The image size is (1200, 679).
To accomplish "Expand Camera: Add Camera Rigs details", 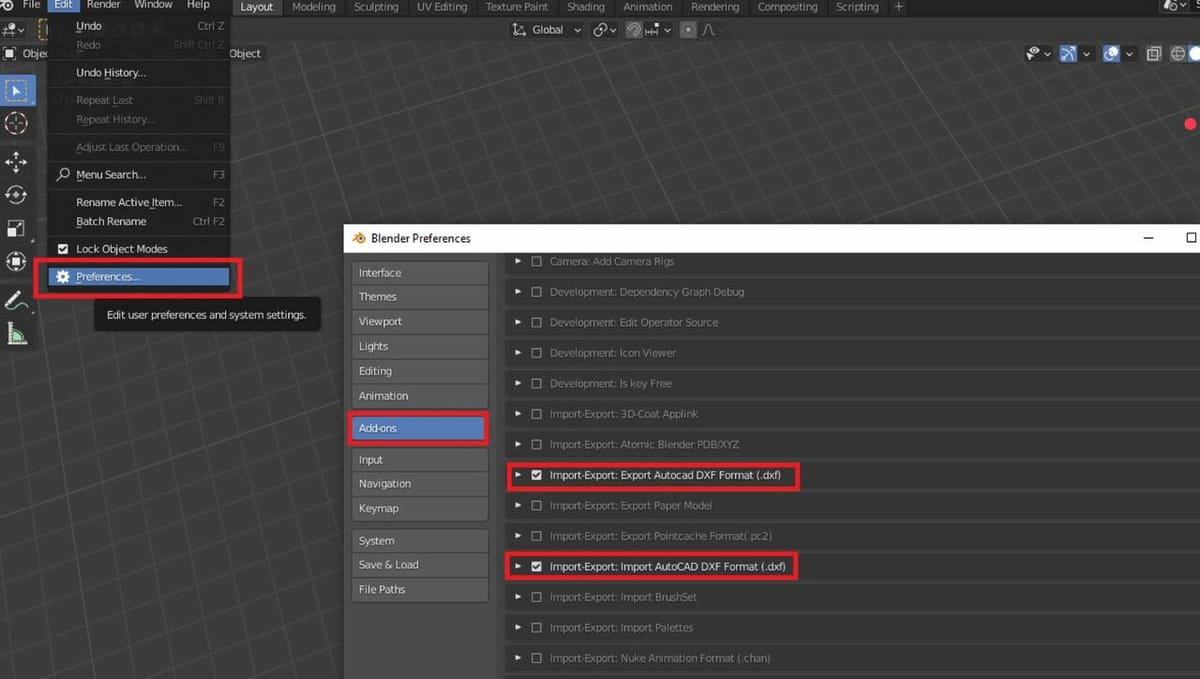I will (518, 262).
